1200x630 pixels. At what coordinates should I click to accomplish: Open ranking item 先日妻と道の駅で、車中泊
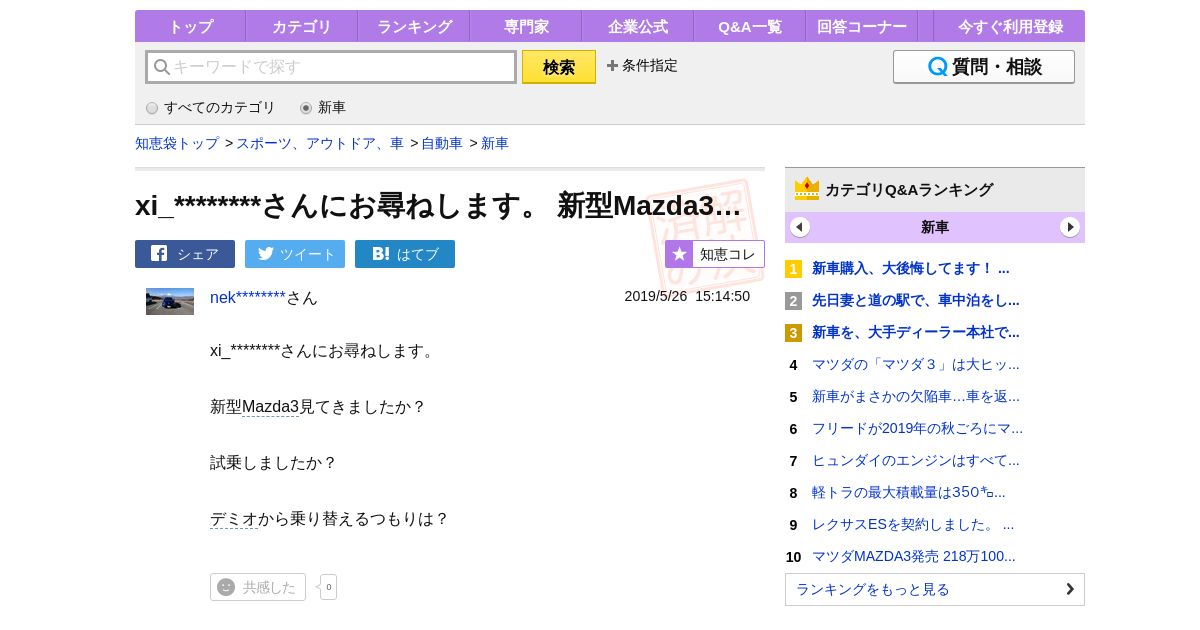(916, 300)
